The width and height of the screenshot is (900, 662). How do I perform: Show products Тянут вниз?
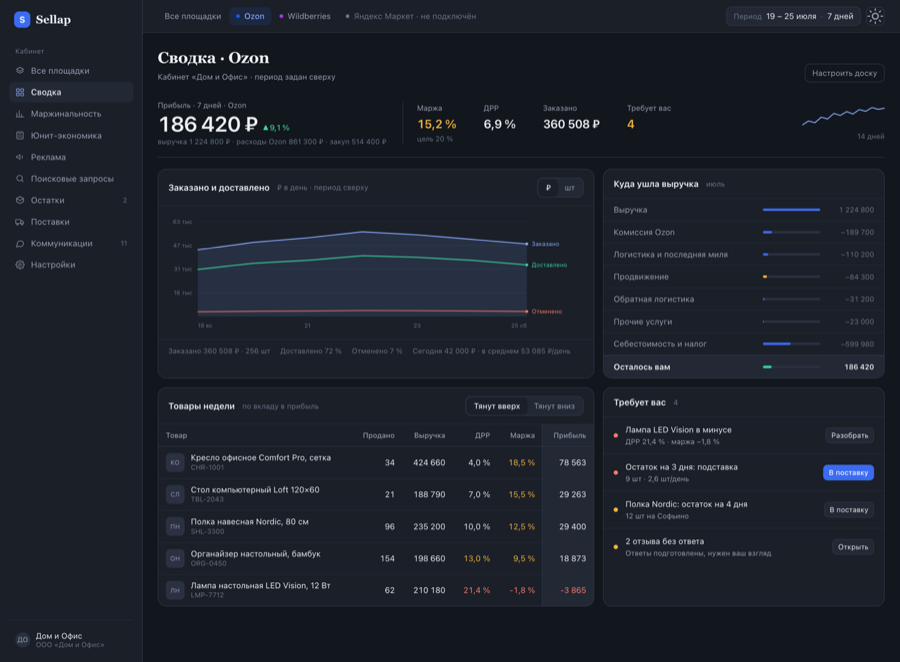click(x=554, y=406)
